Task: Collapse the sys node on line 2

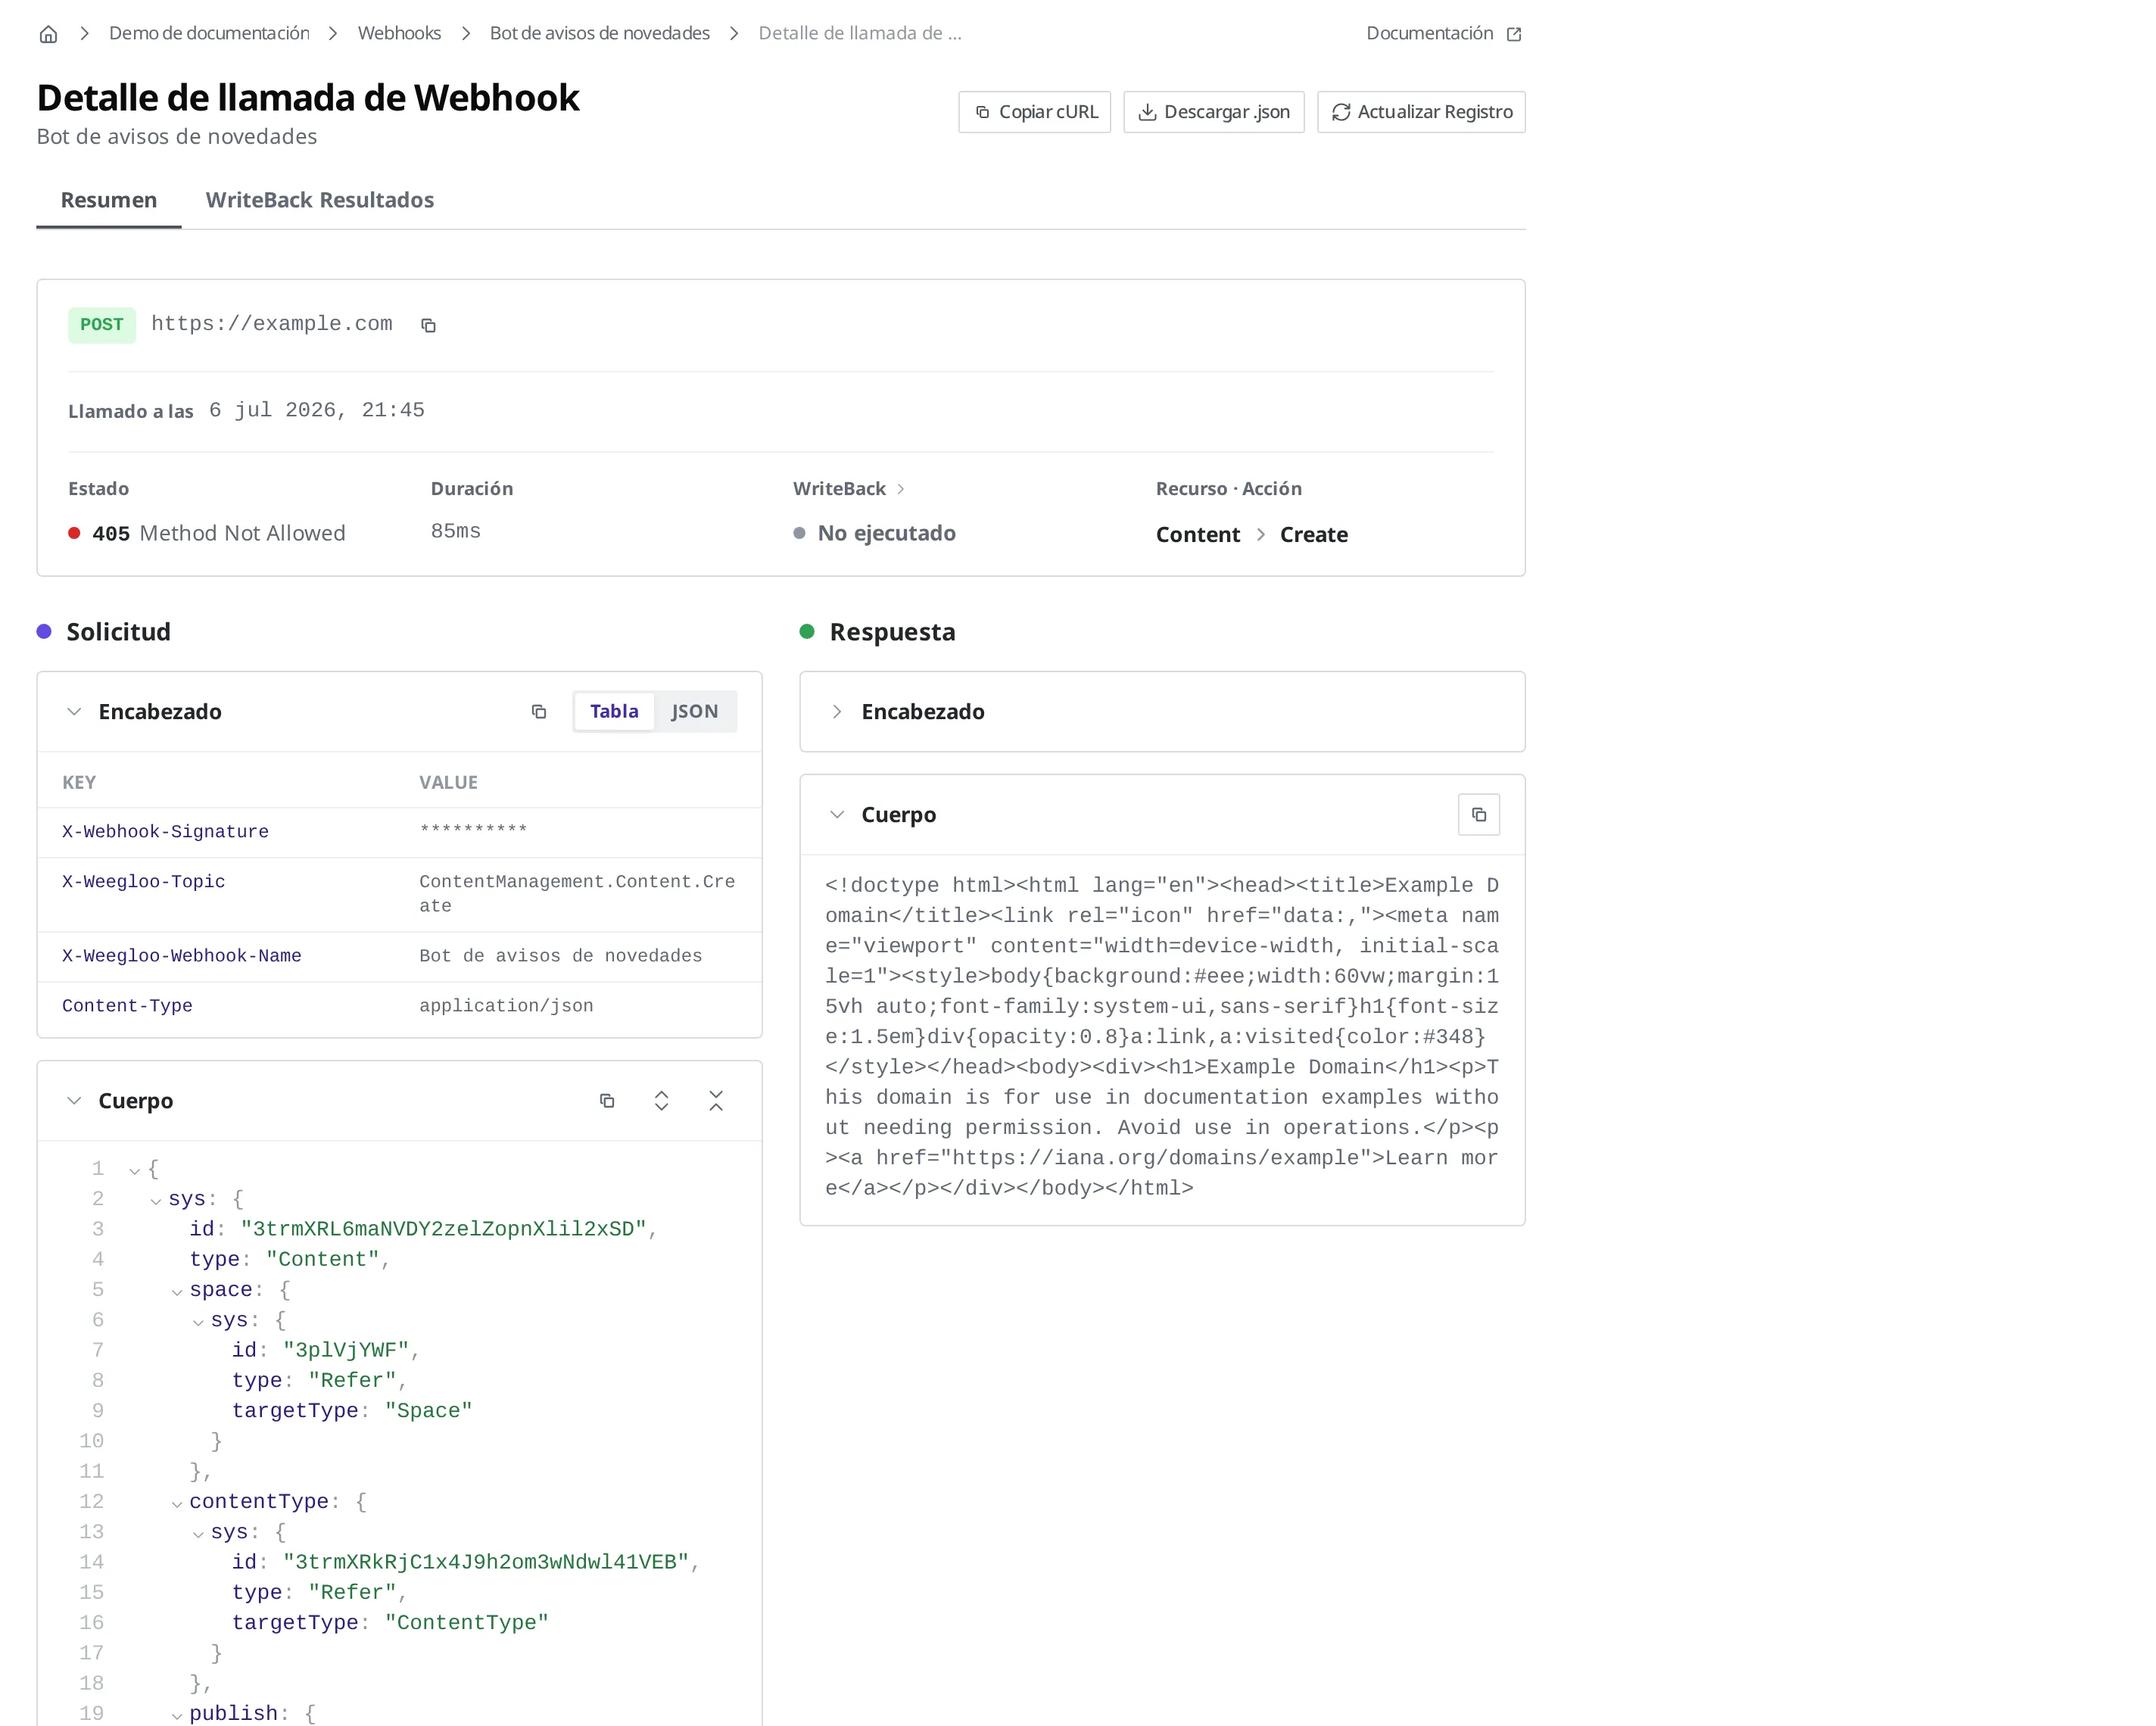Action: click(156, 1201)
